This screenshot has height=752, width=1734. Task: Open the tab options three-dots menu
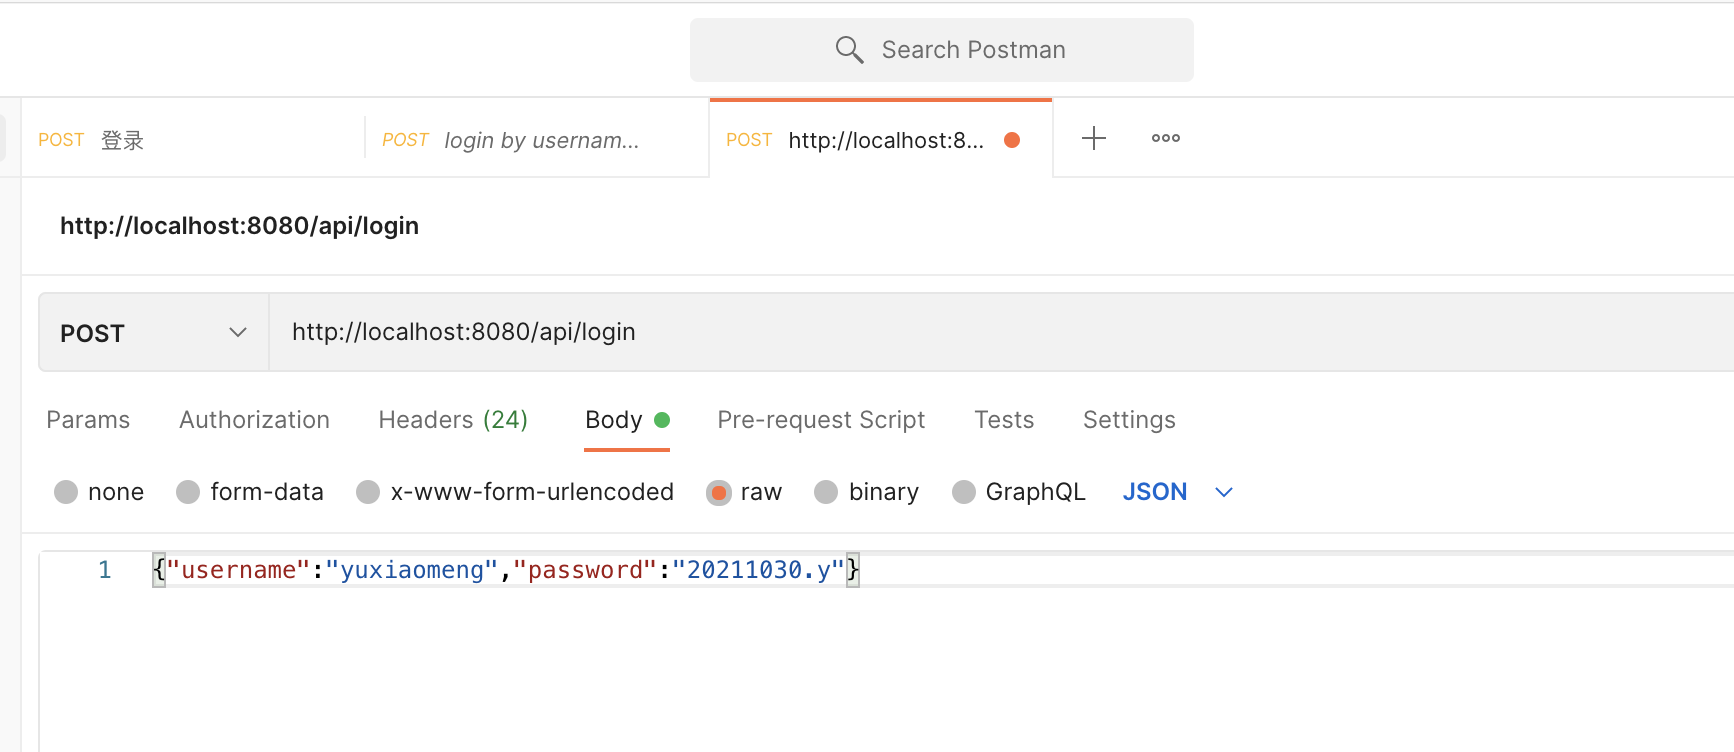point(1165,138)
